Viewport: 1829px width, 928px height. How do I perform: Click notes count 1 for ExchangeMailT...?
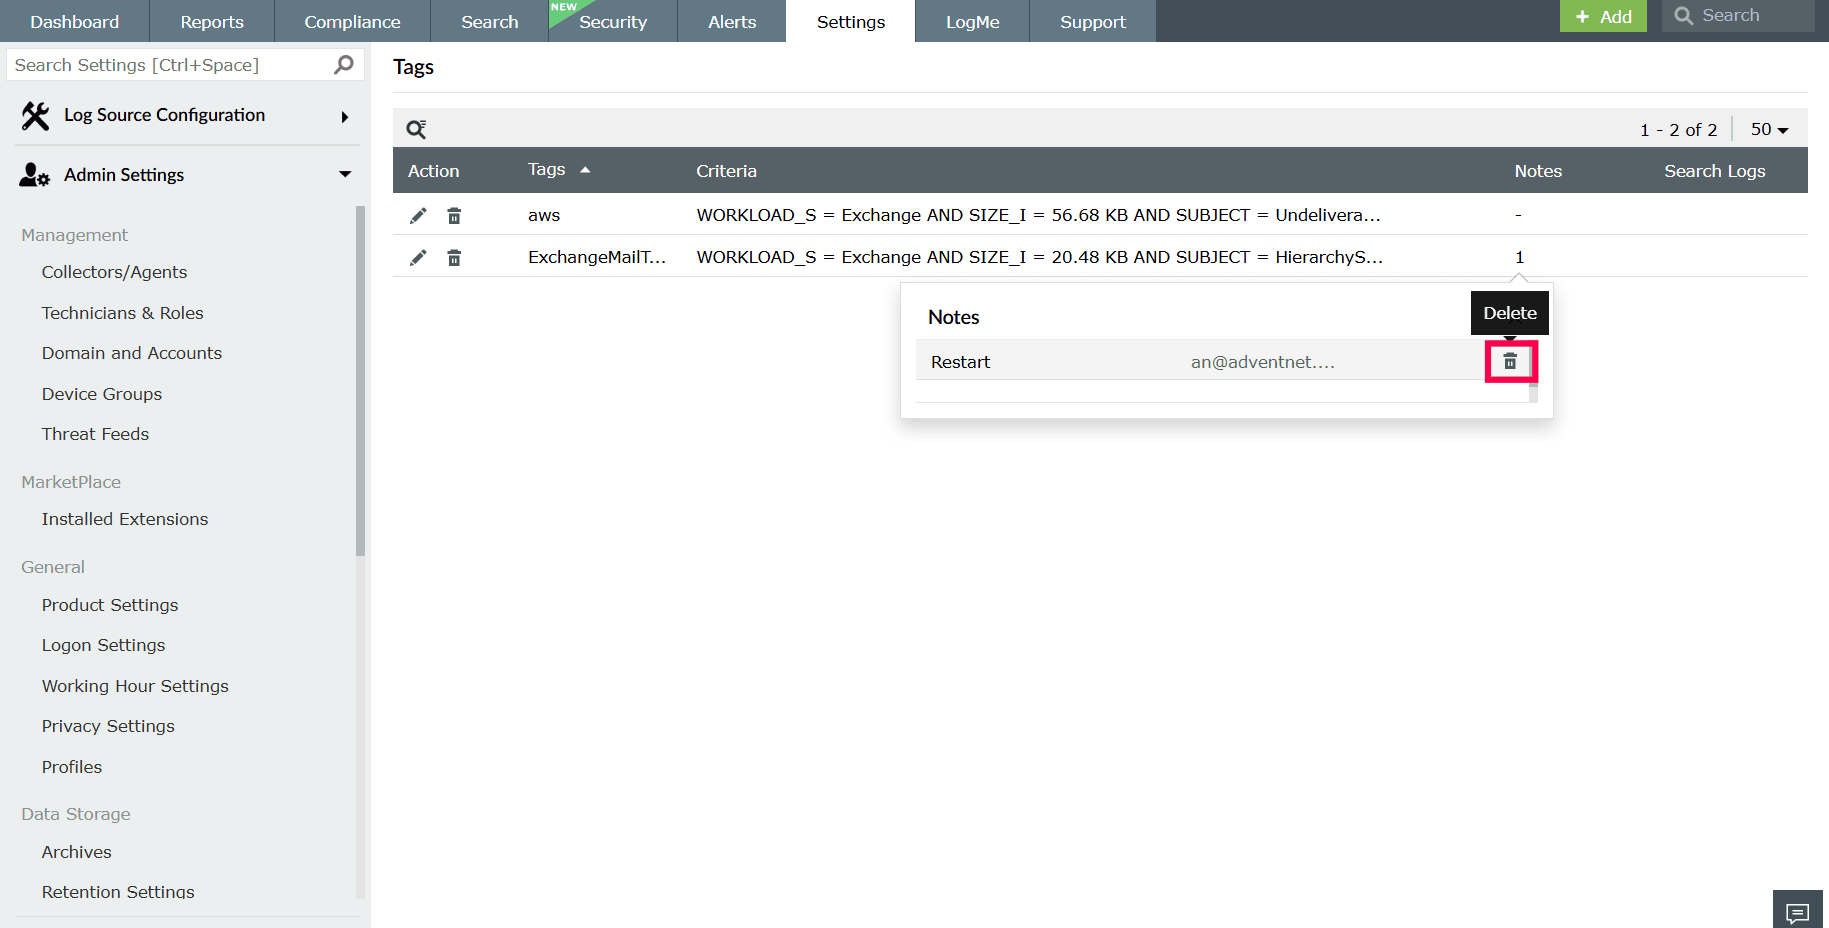[x=1519, y=257]
